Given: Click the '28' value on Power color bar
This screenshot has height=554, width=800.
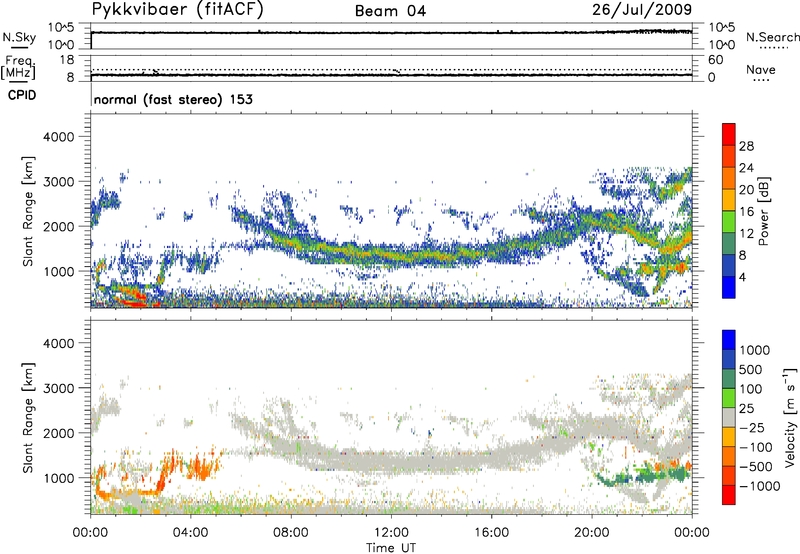Looking at the screenshot, I should (746, 146).
